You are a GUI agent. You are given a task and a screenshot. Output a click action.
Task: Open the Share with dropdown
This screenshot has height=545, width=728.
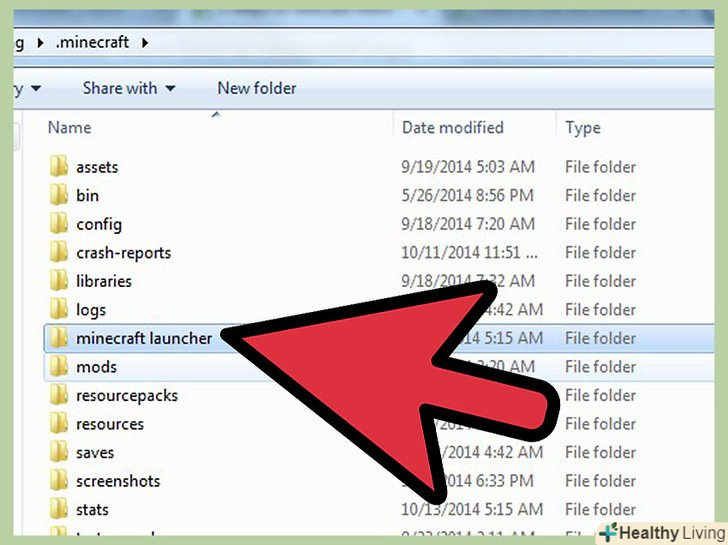pyautogui.click(x=129, y=88)
